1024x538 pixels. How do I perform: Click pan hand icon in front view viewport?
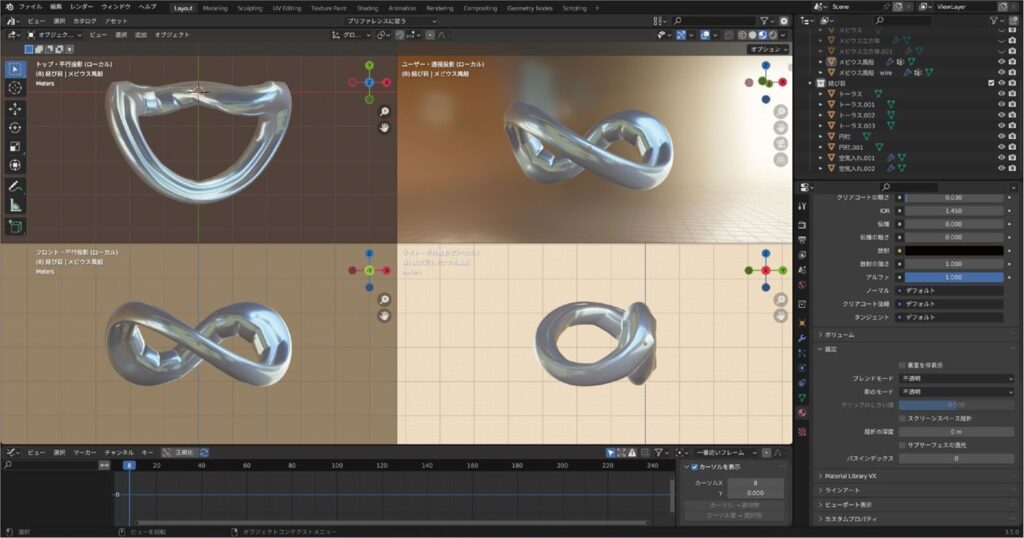(385, 315)
